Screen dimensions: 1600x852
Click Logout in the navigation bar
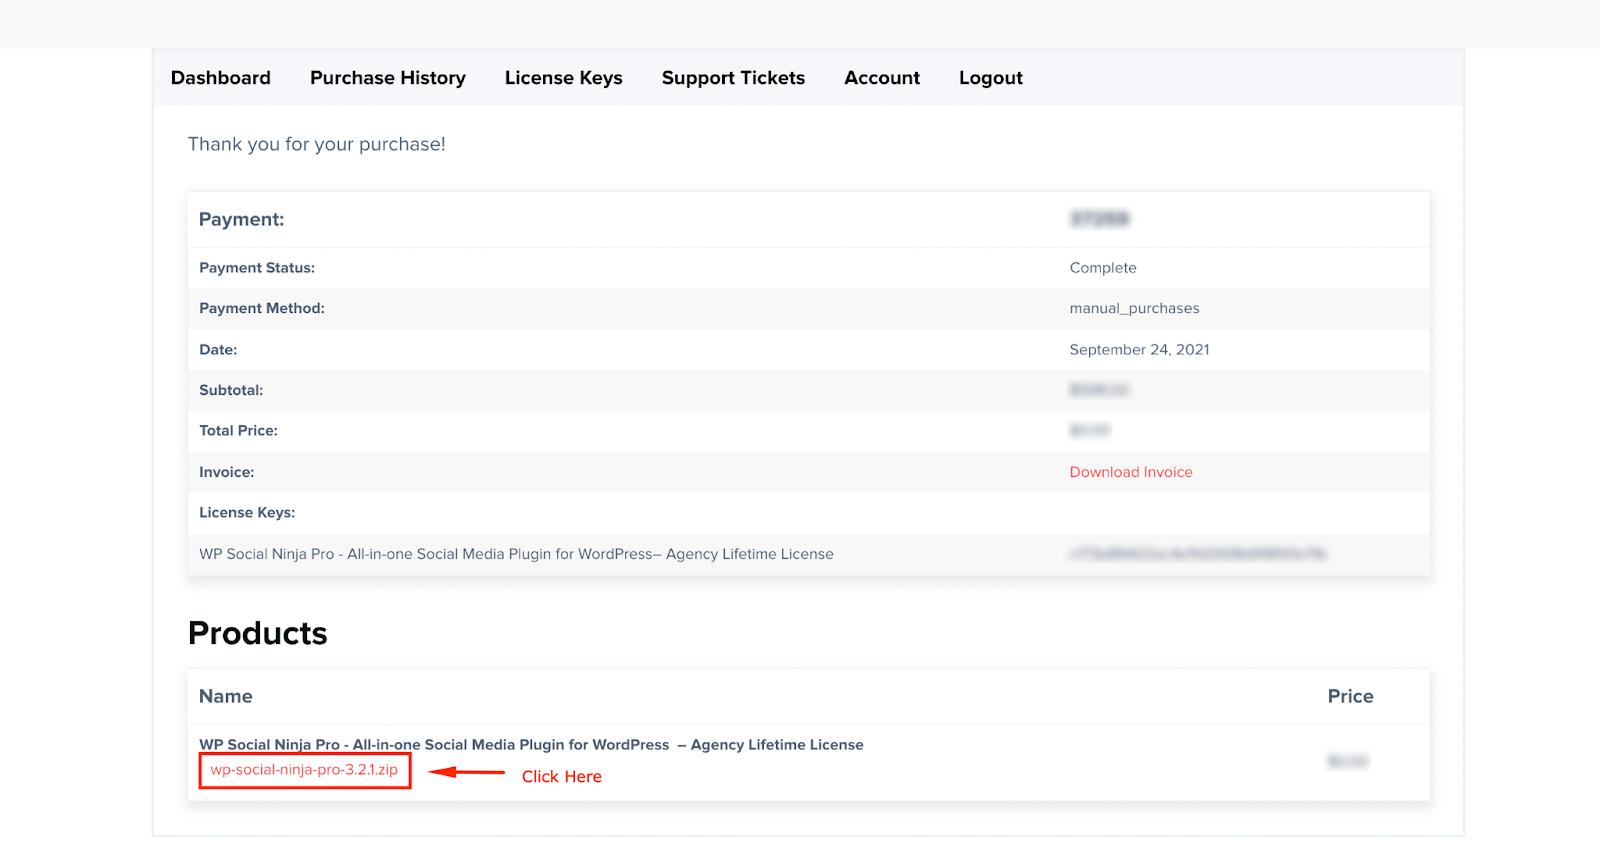pyautogui.click(x=990, y=78)
